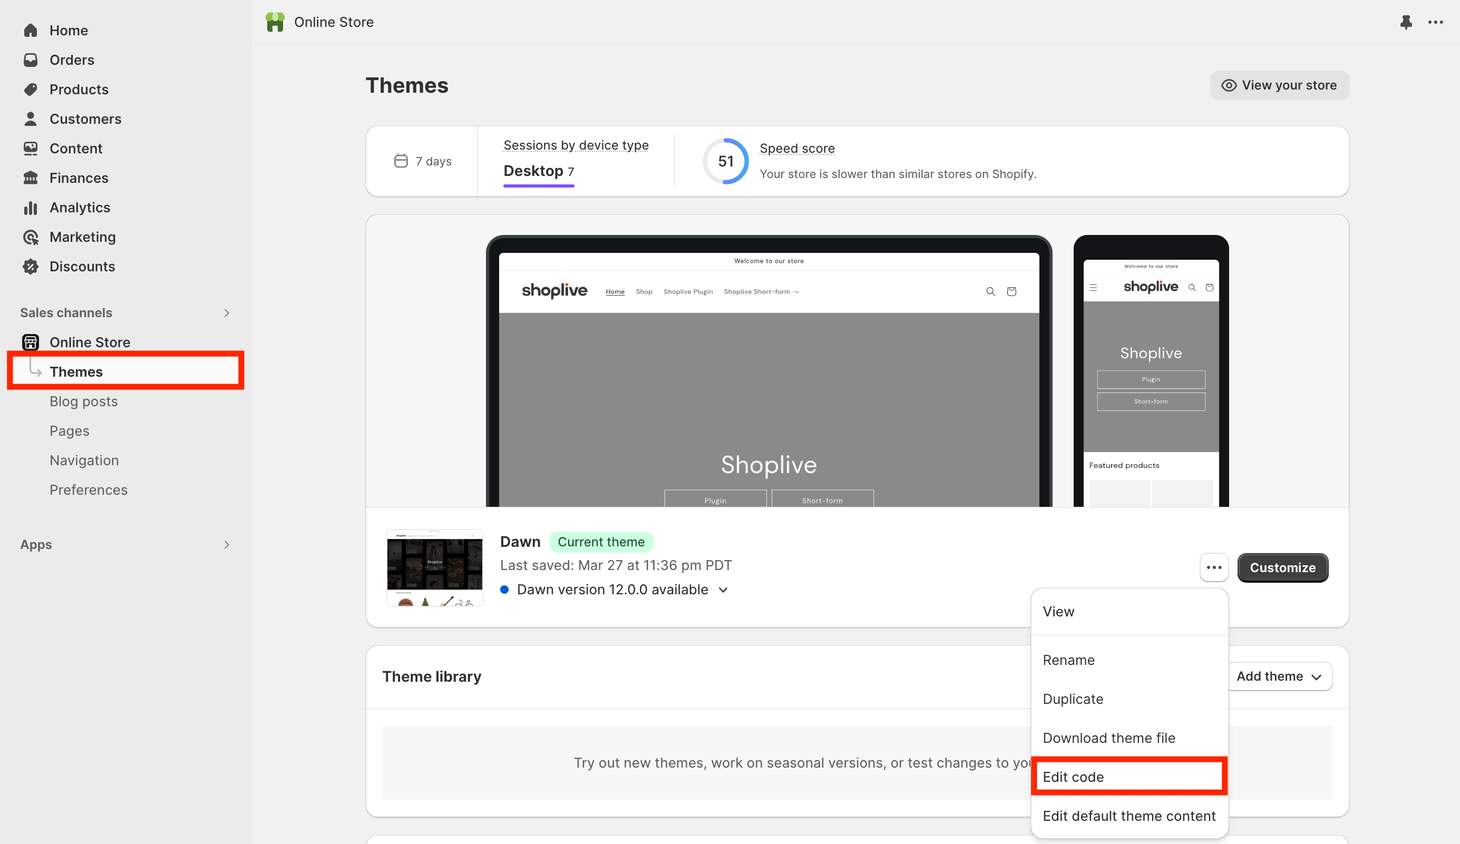Select Edit code from the menu
This screenshot has width=1460, height=844.
1130,777
